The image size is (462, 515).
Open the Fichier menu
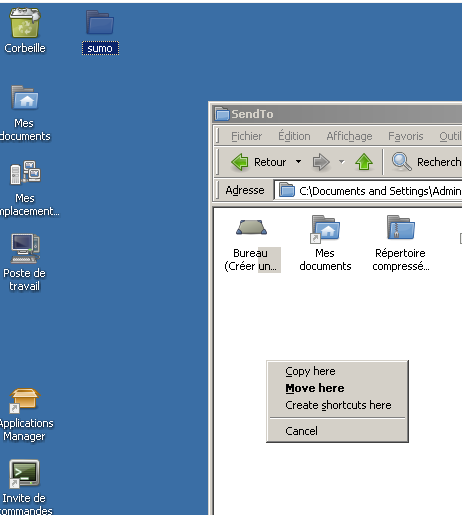tap(246, 136)
